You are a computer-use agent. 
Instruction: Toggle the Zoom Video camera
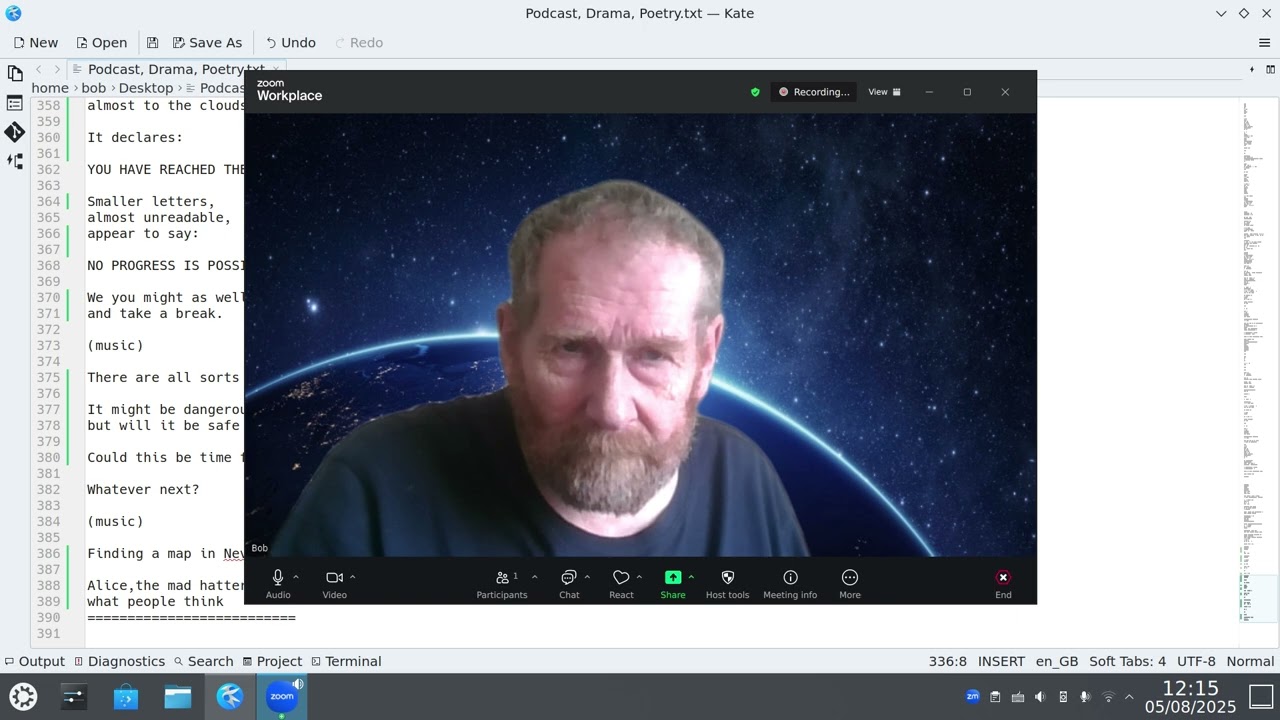(x=334, y=583)
